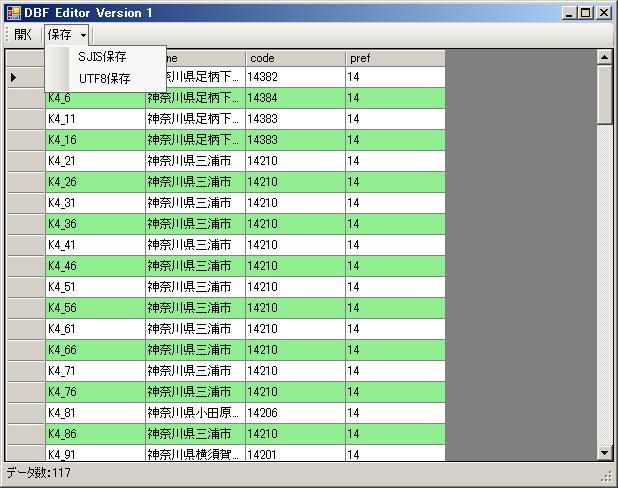This screenshot has height=488, width=618.
Task: Sort by the pref column header
Action: pos(395,58)
